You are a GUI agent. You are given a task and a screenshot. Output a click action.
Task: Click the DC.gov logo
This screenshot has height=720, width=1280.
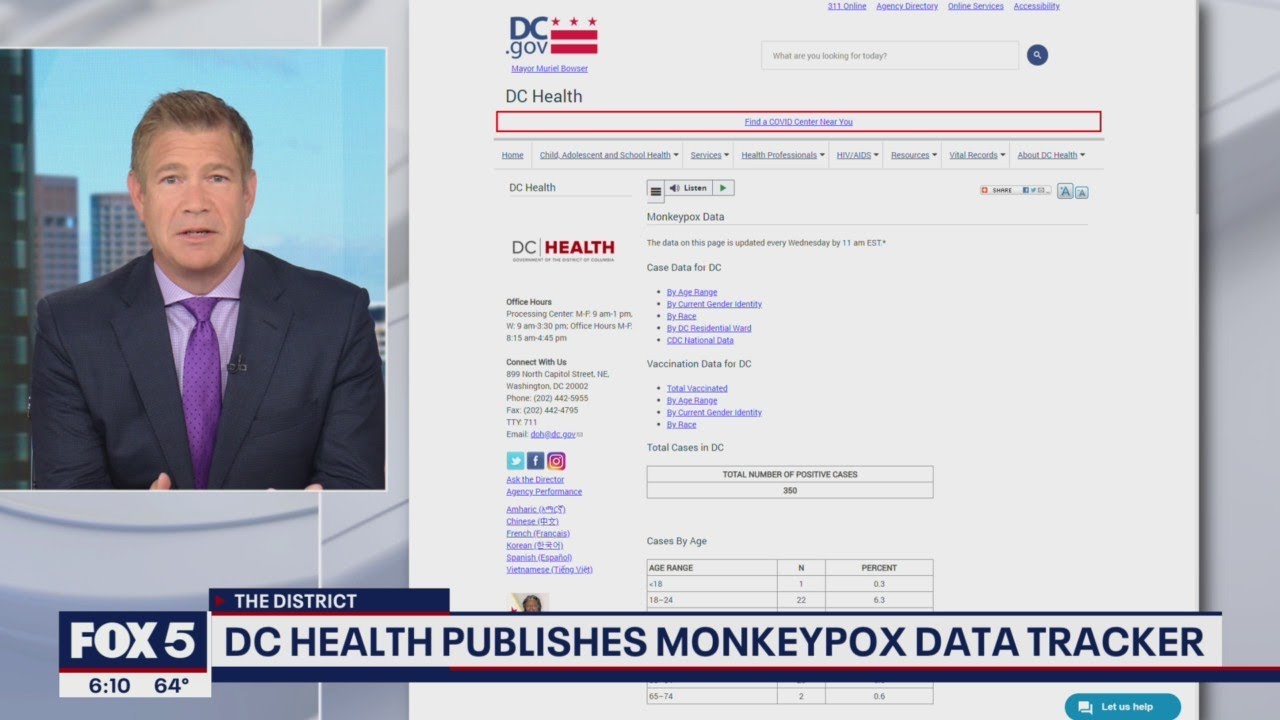pyautogui.click(x=553, y=38)
